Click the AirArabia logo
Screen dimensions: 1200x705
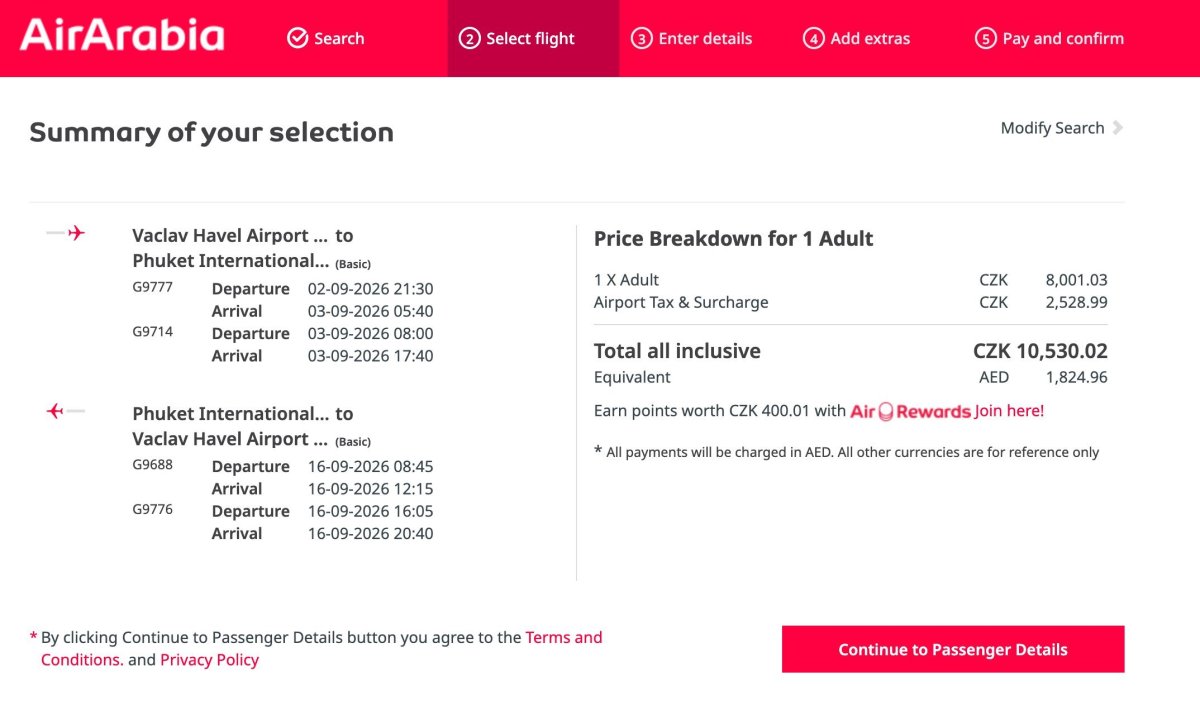[122, 35]
